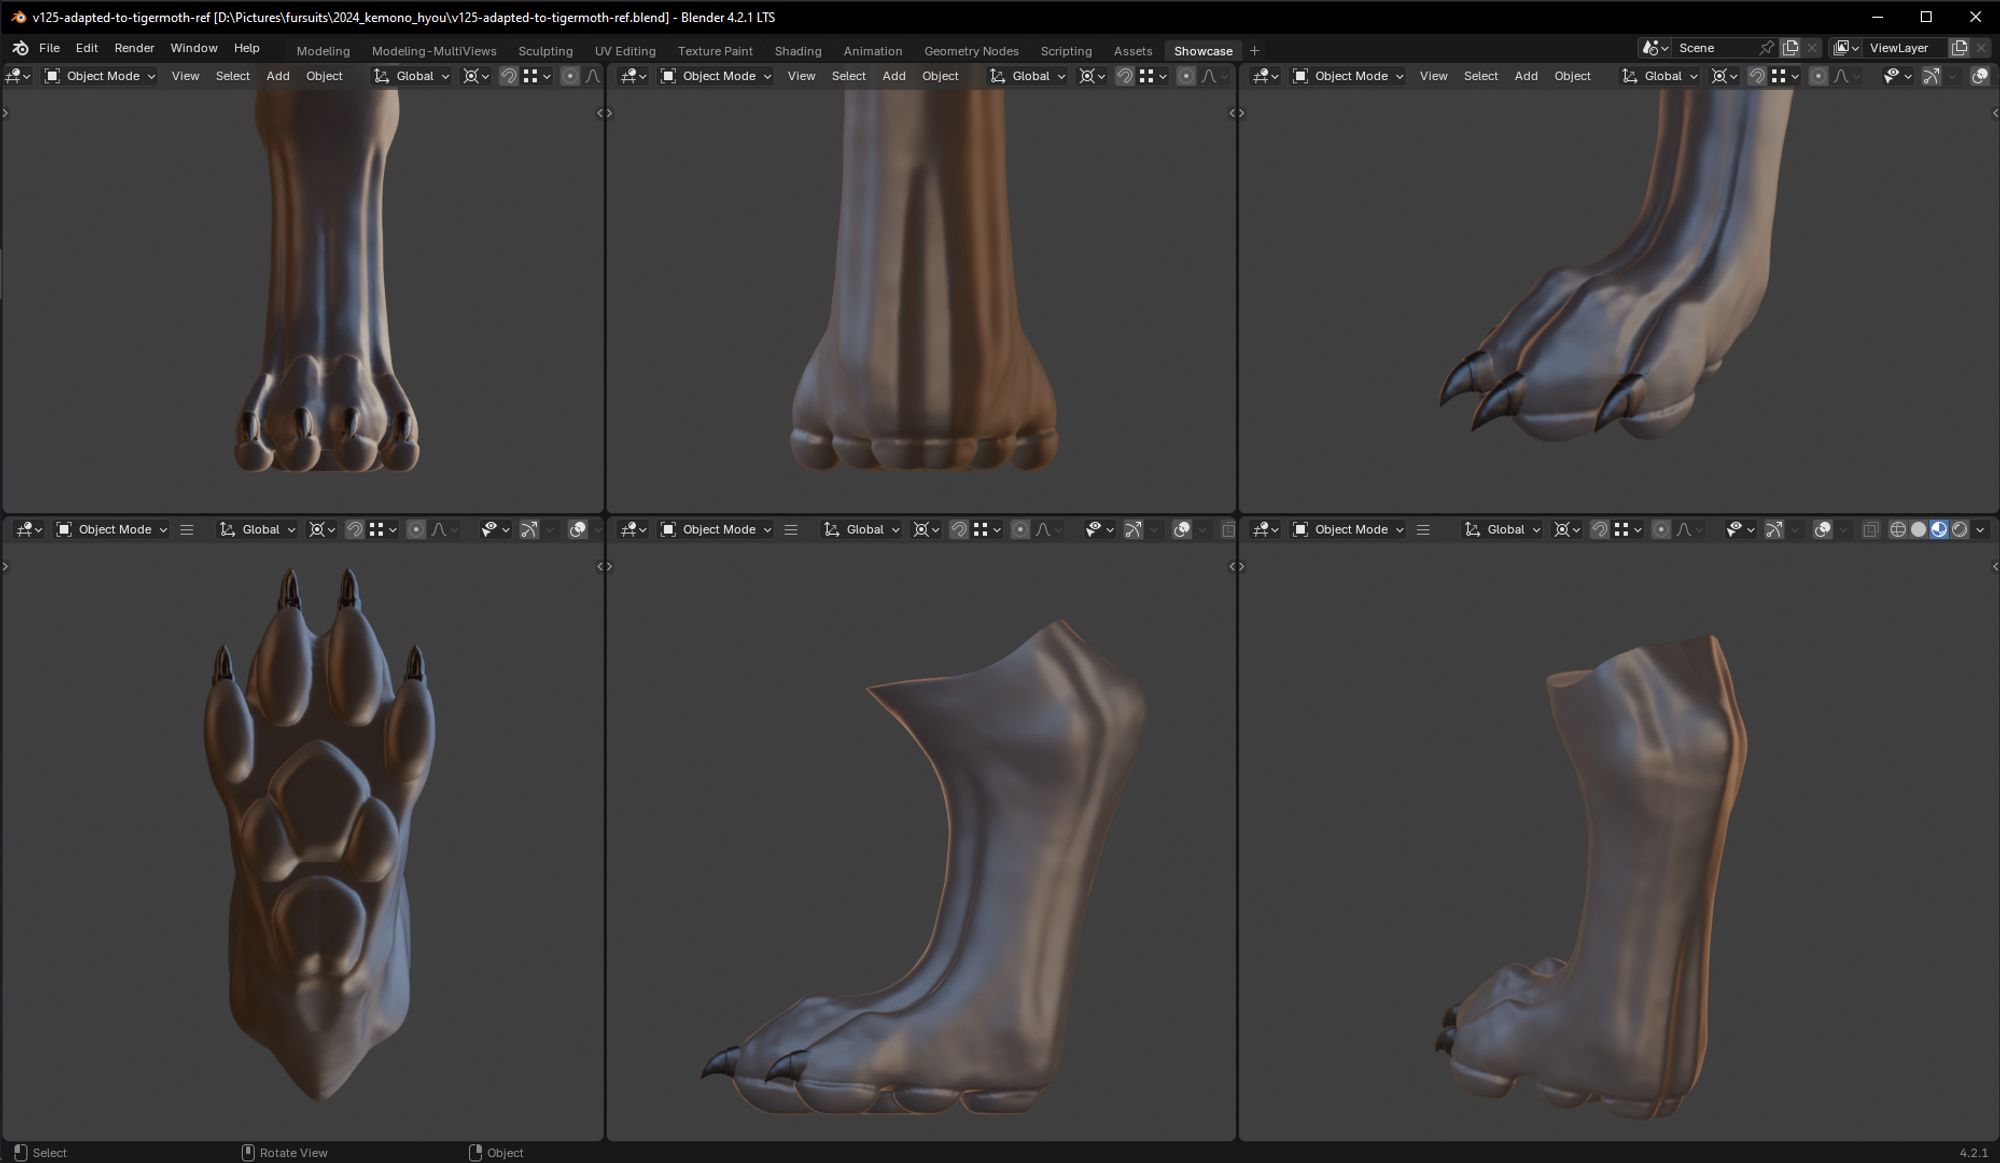Open Object Mode dropdown in front claws viewport
2000x1163 pixels.
100,76
